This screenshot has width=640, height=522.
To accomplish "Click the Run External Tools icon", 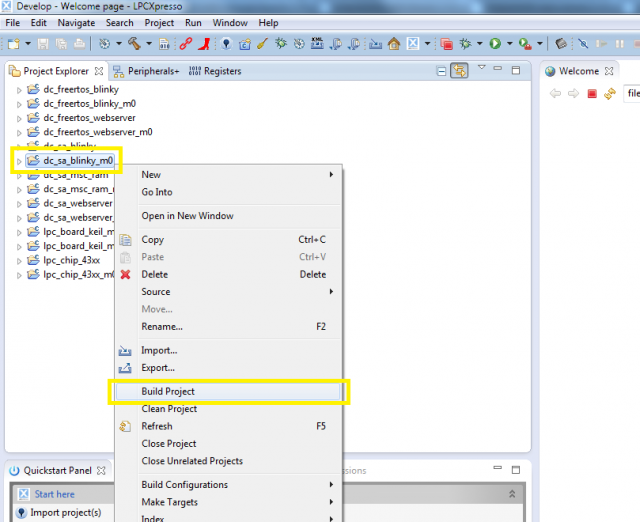I will [525, 44].
